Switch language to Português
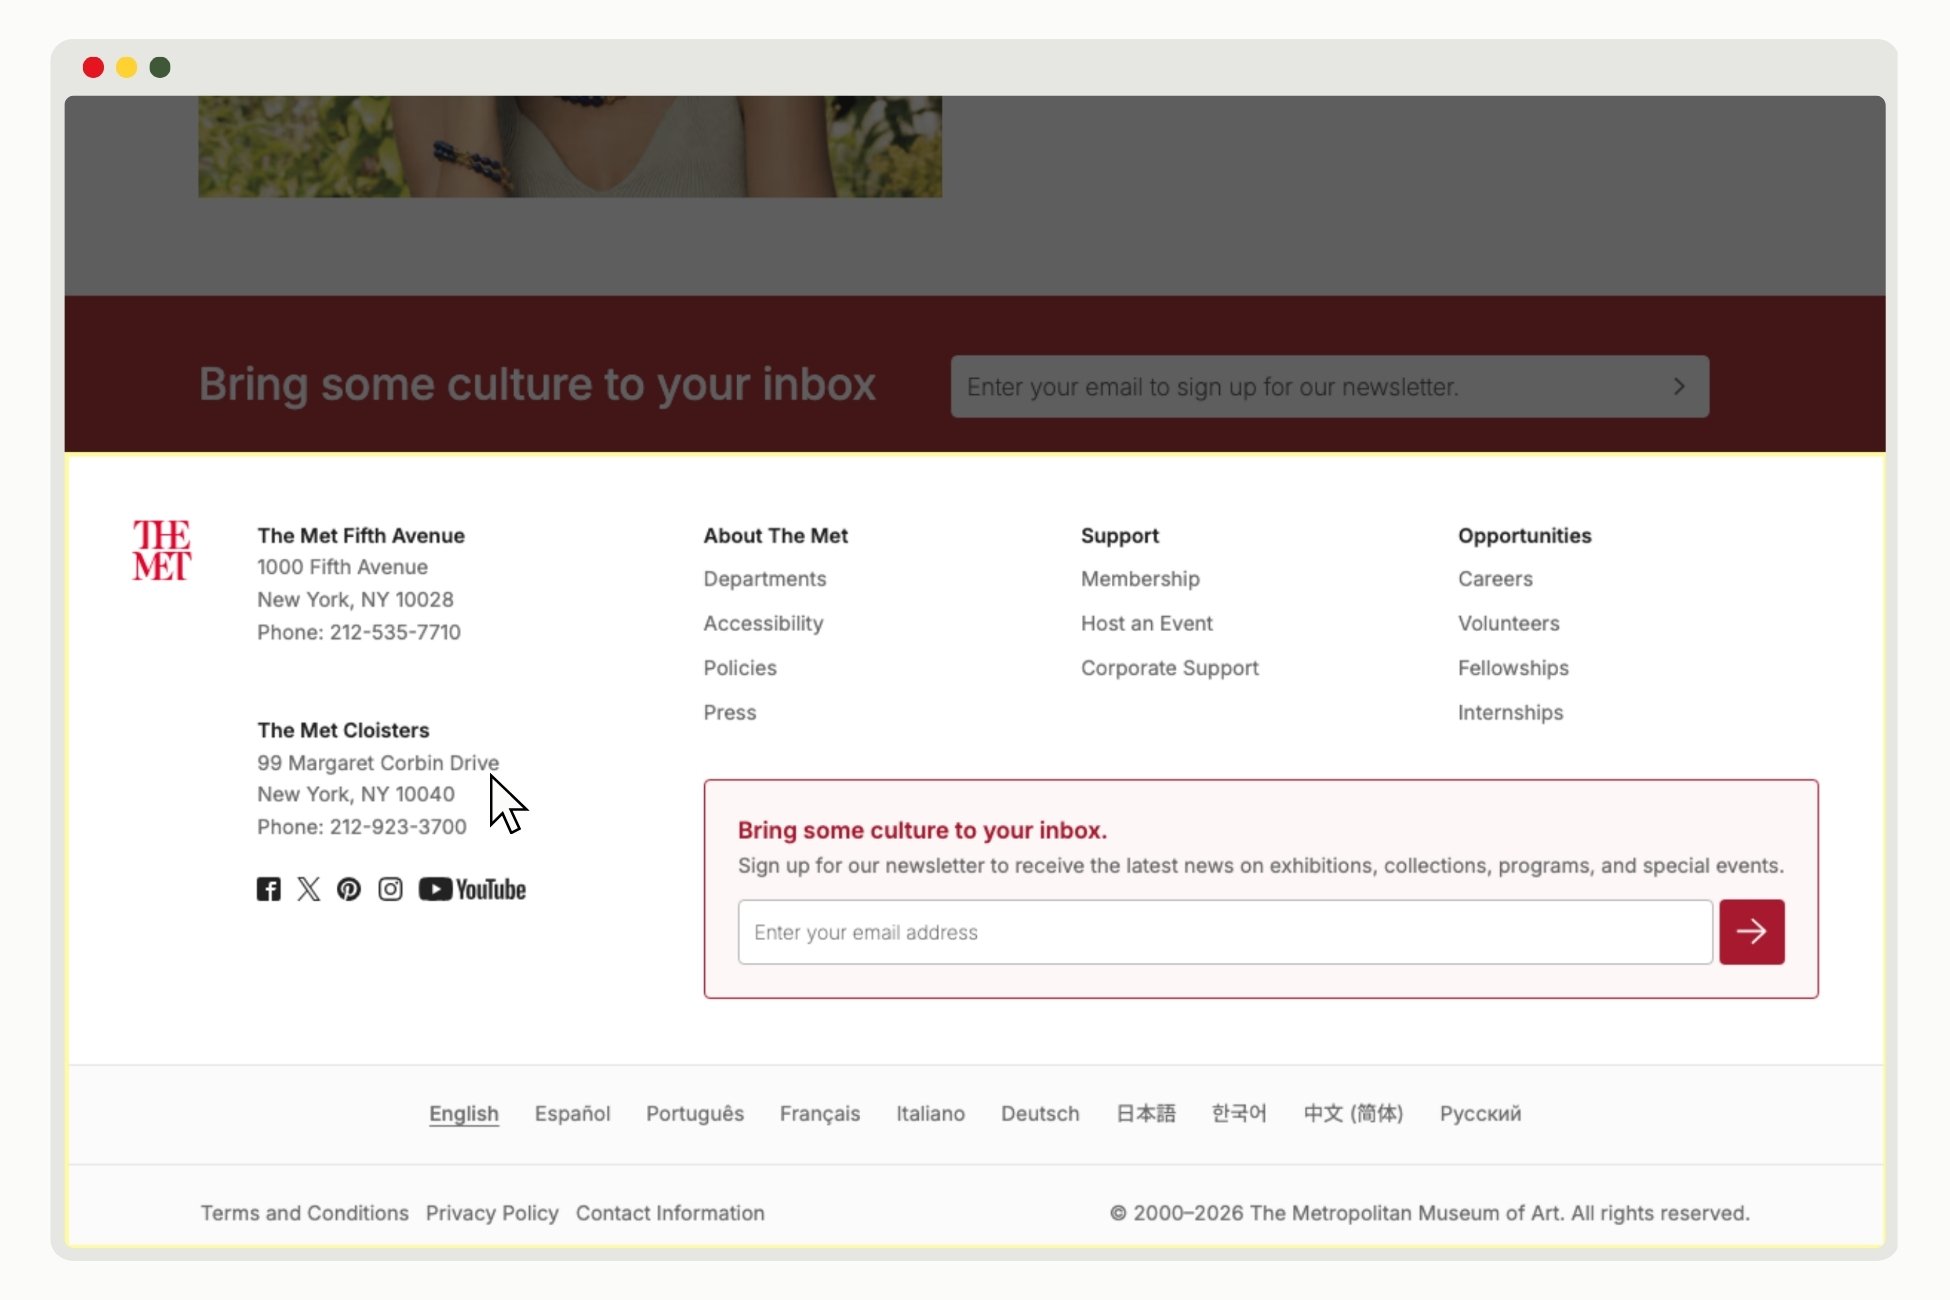This screenshot has width=1950, height=1300. [695, 1114]
